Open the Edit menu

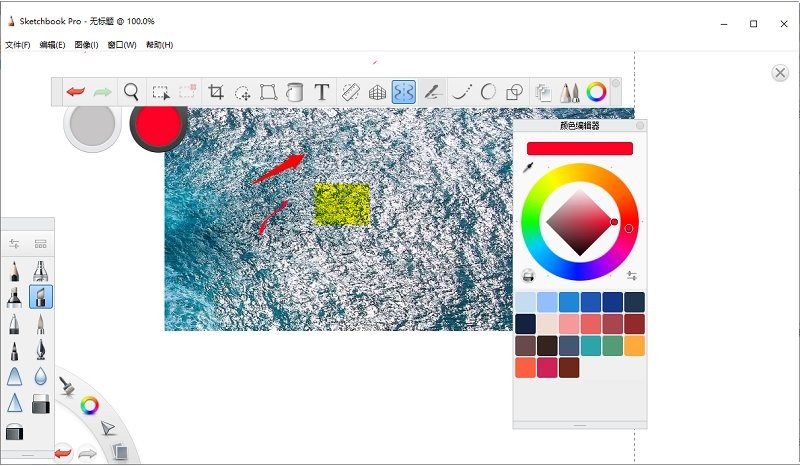52,45
